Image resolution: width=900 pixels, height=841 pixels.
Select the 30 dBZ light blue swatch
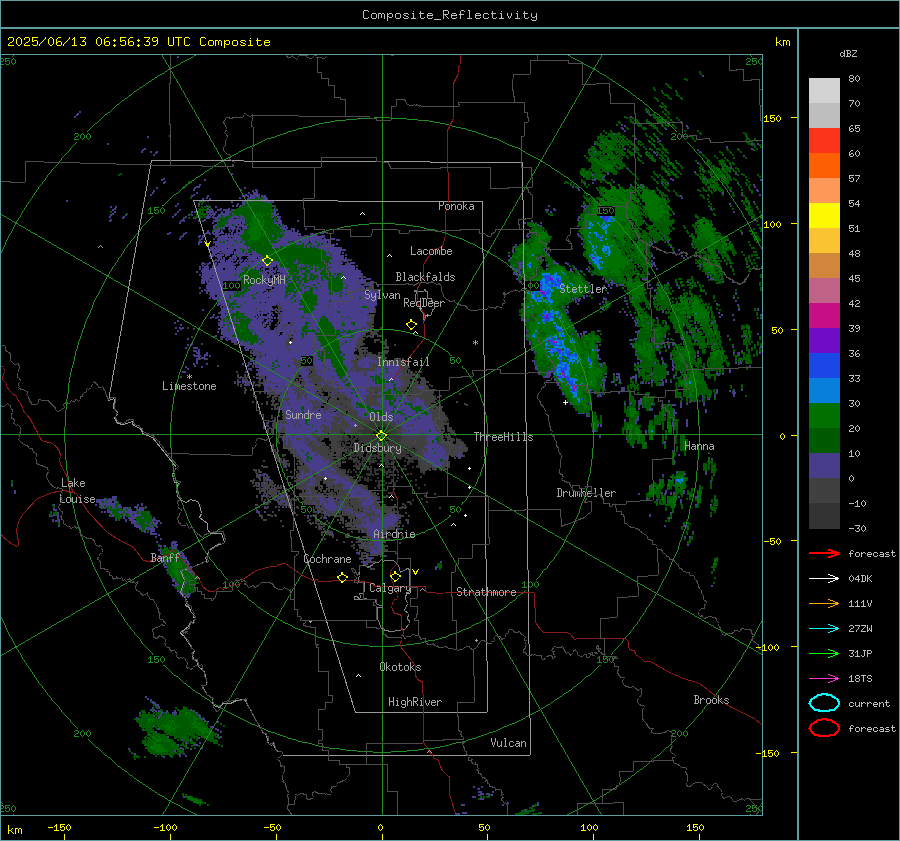tap(824, 390)
